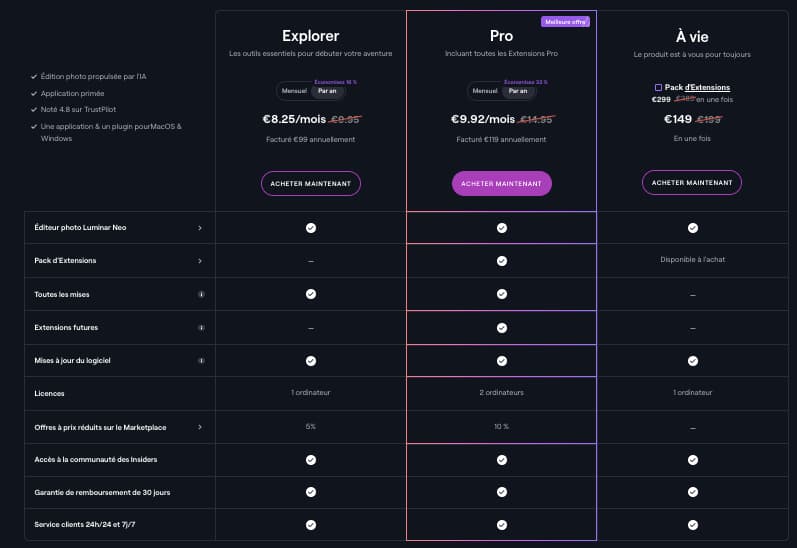Click À vie checkmark for Mises à jour du logiciel

(x=693, y=361)
